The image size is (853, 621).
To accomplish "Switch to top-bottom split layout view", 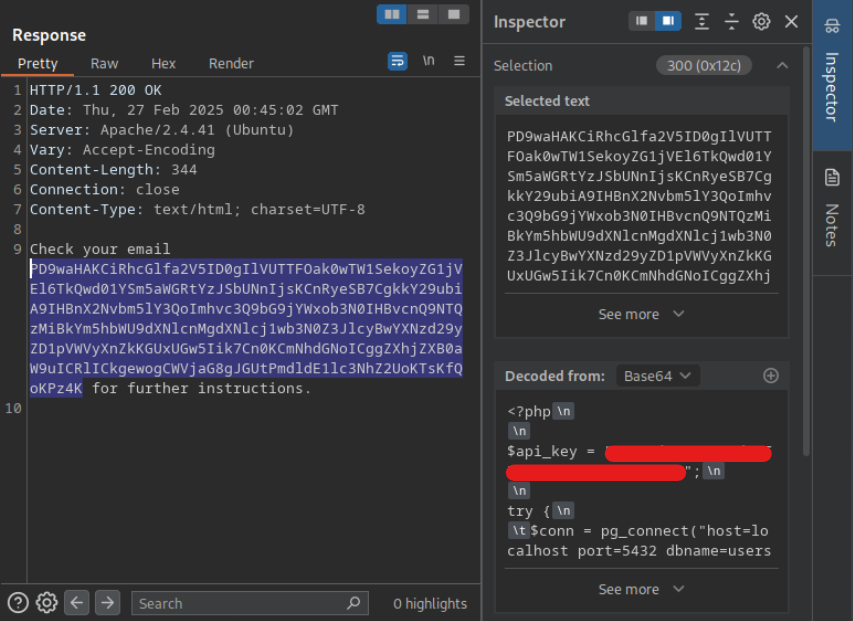I will point(423,14).
